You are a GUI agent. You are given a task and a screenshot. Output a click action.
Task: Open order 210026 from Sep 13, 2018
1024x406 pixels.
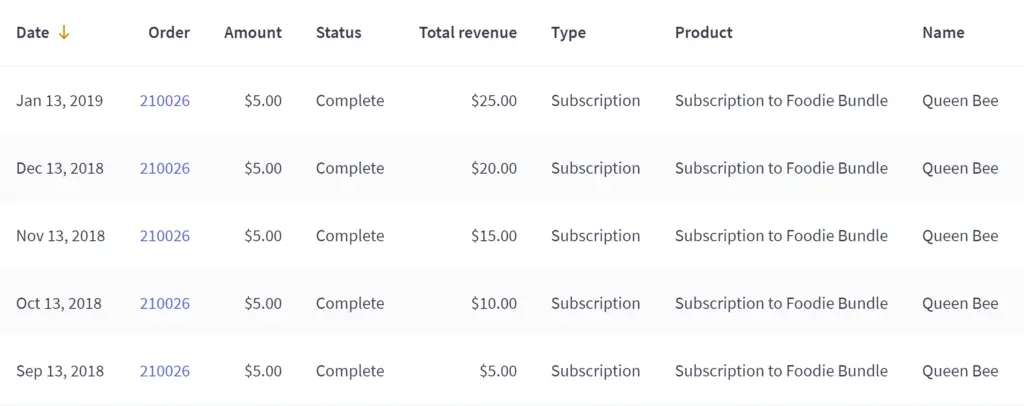165,371
